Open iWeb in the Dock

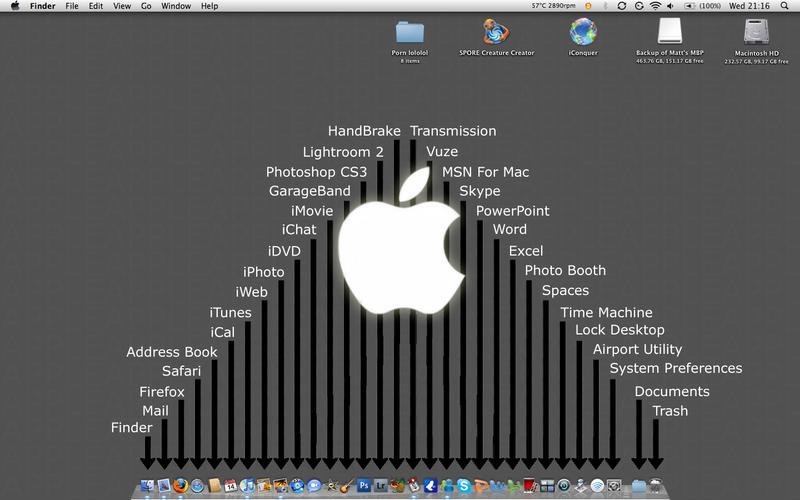264,485
